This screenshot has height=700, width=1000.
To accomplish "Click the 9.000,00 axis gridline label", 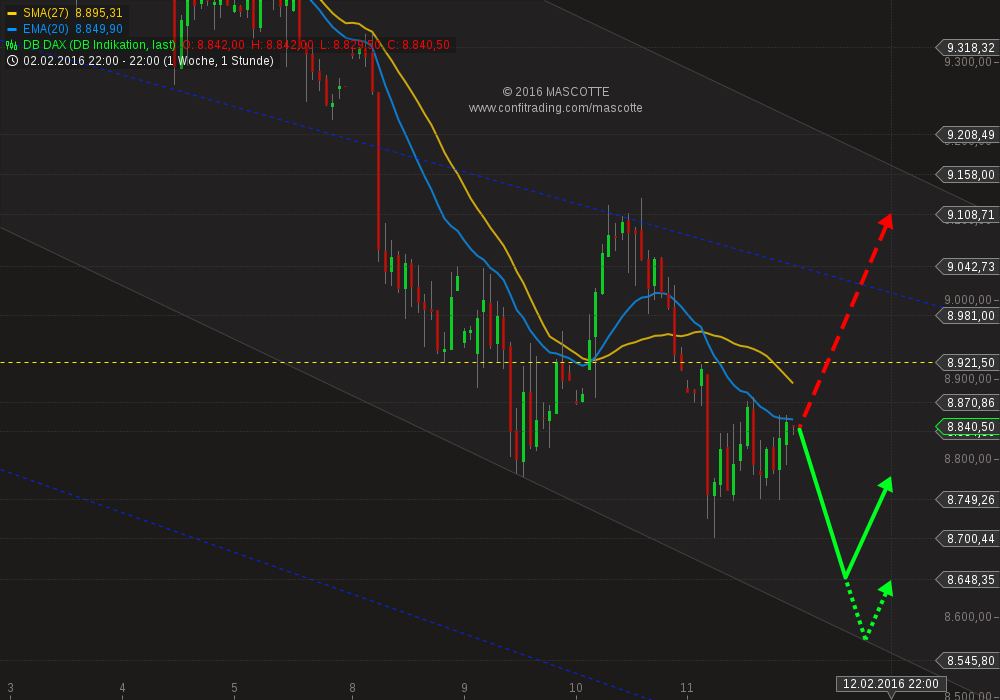I will click(x=967, y=300).
